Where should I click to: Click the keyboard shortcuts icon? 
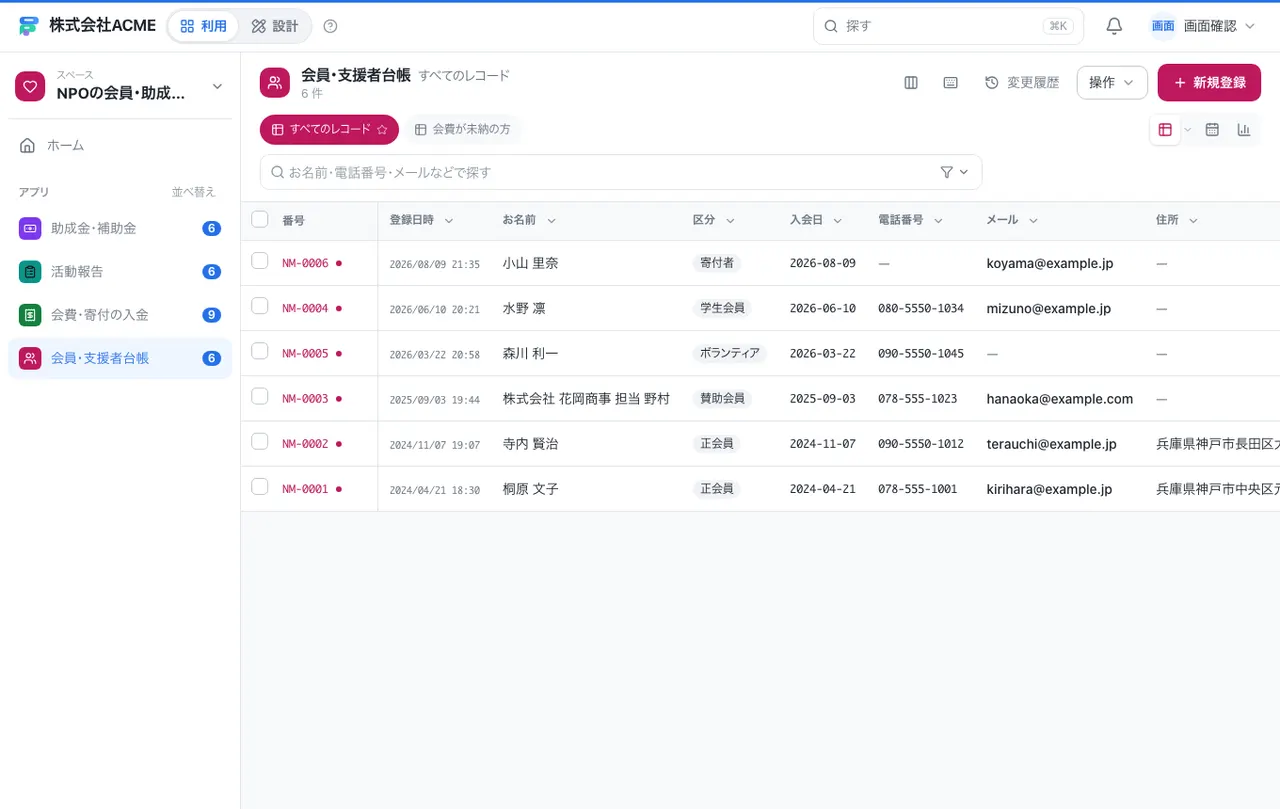[x=951, y=83]
